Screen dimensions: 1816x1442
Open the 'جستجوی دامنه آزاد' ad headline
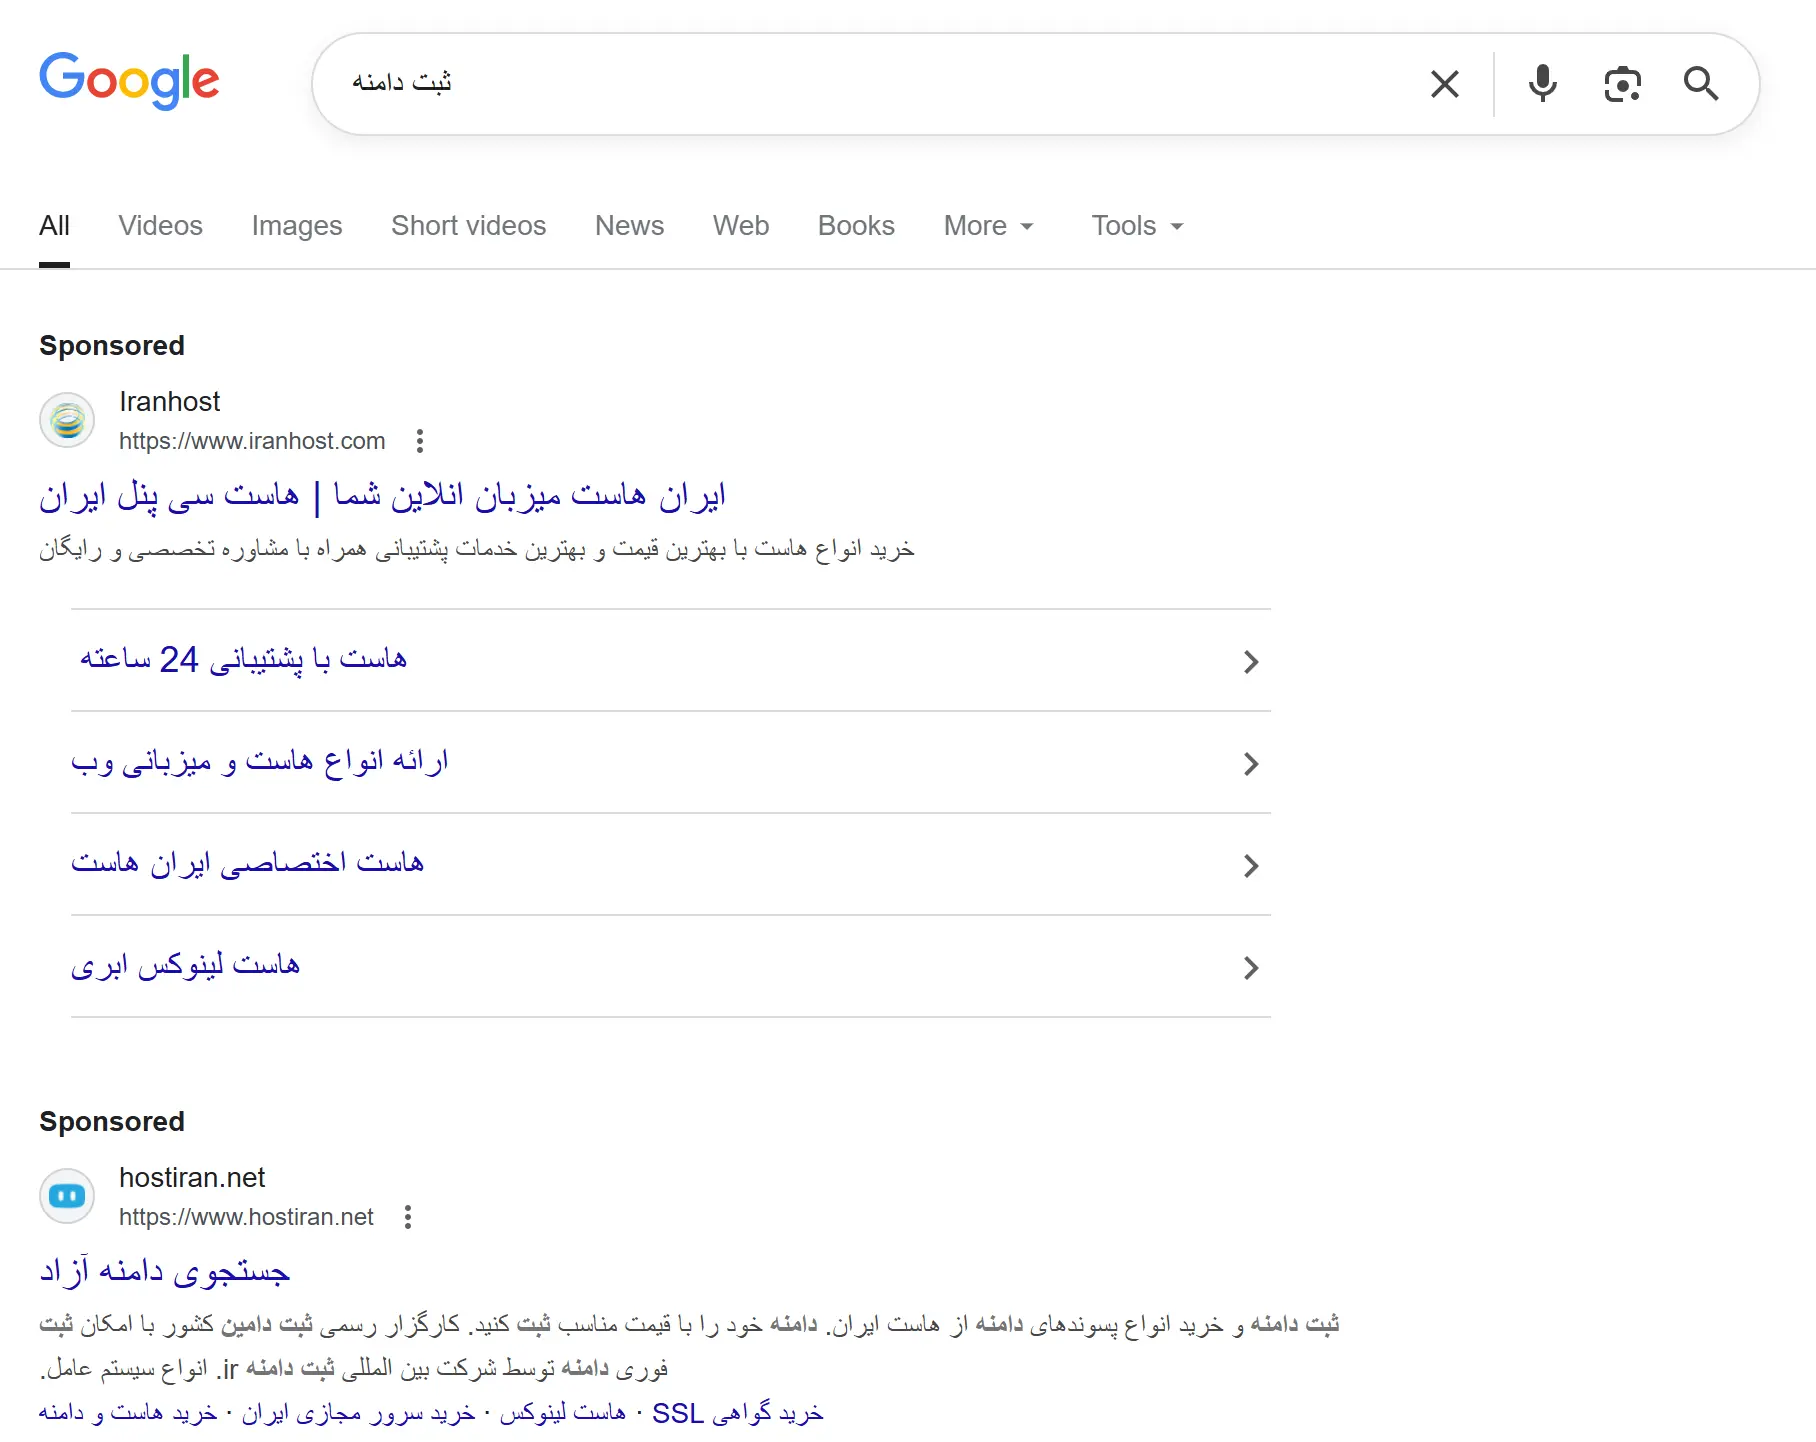point(165,1271)
